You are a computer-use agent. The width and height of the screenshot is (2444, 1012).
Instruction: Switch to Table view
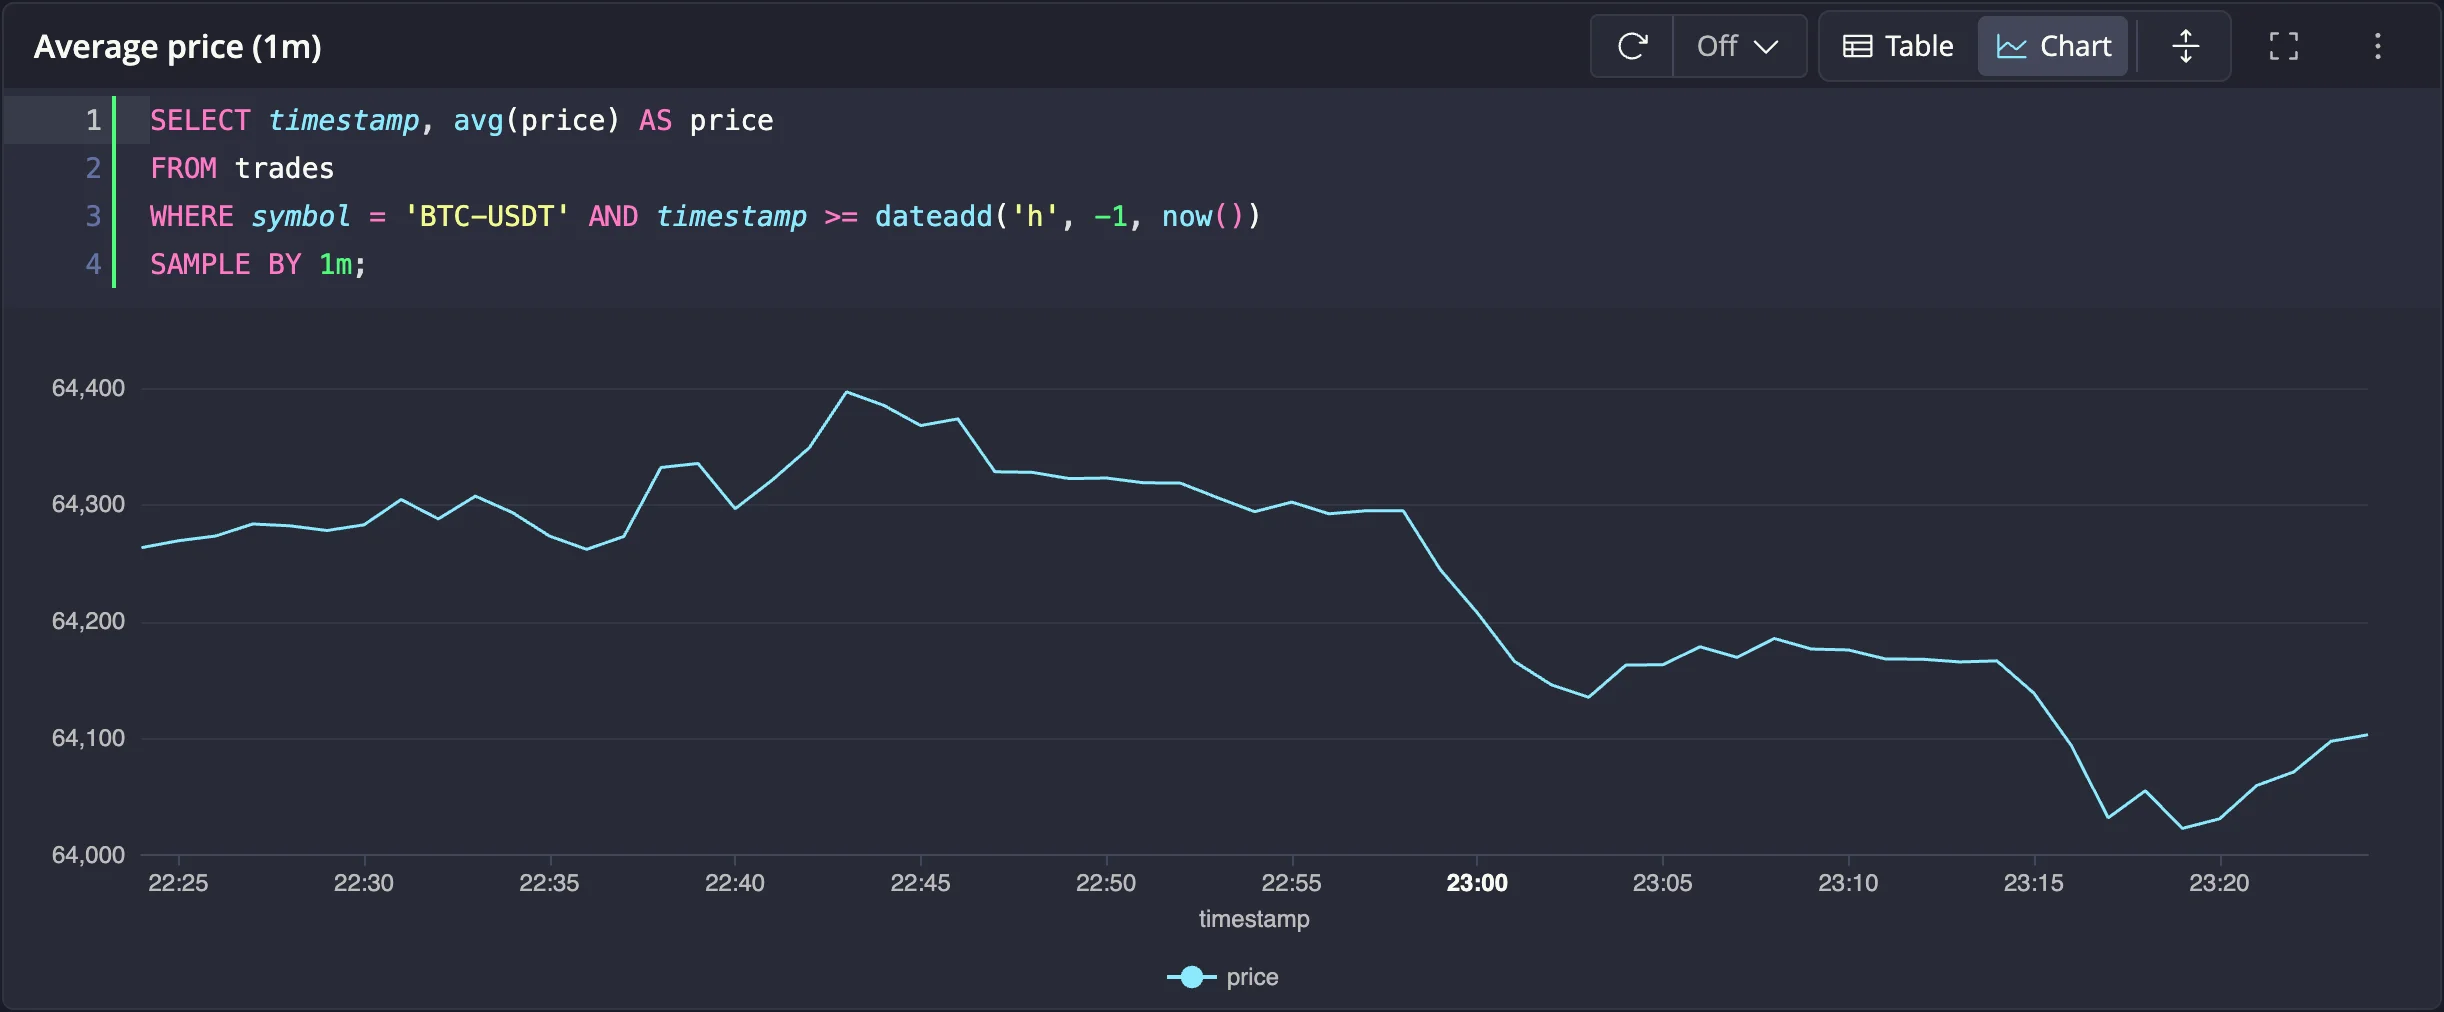coord(1898,46)
